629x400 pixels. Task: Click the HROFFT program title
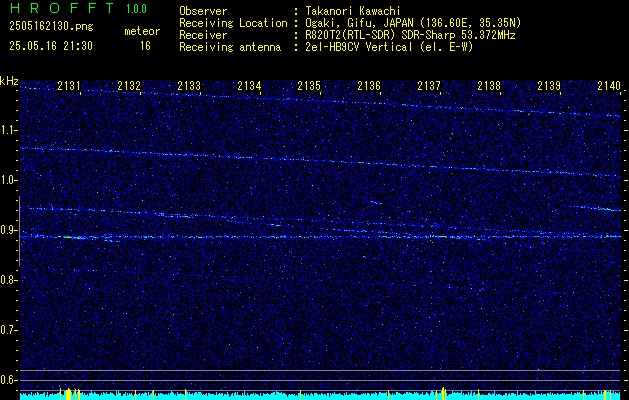click(62, 8)
